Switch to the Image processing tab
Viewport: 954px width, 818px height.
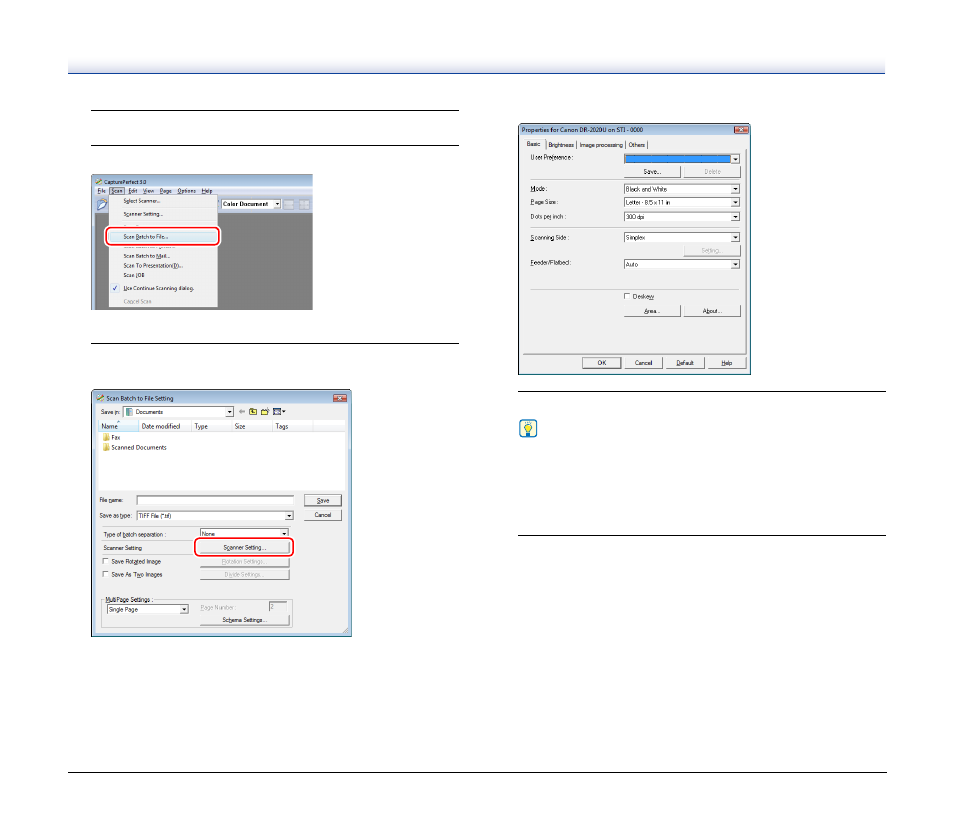click(x=601, y=145)
